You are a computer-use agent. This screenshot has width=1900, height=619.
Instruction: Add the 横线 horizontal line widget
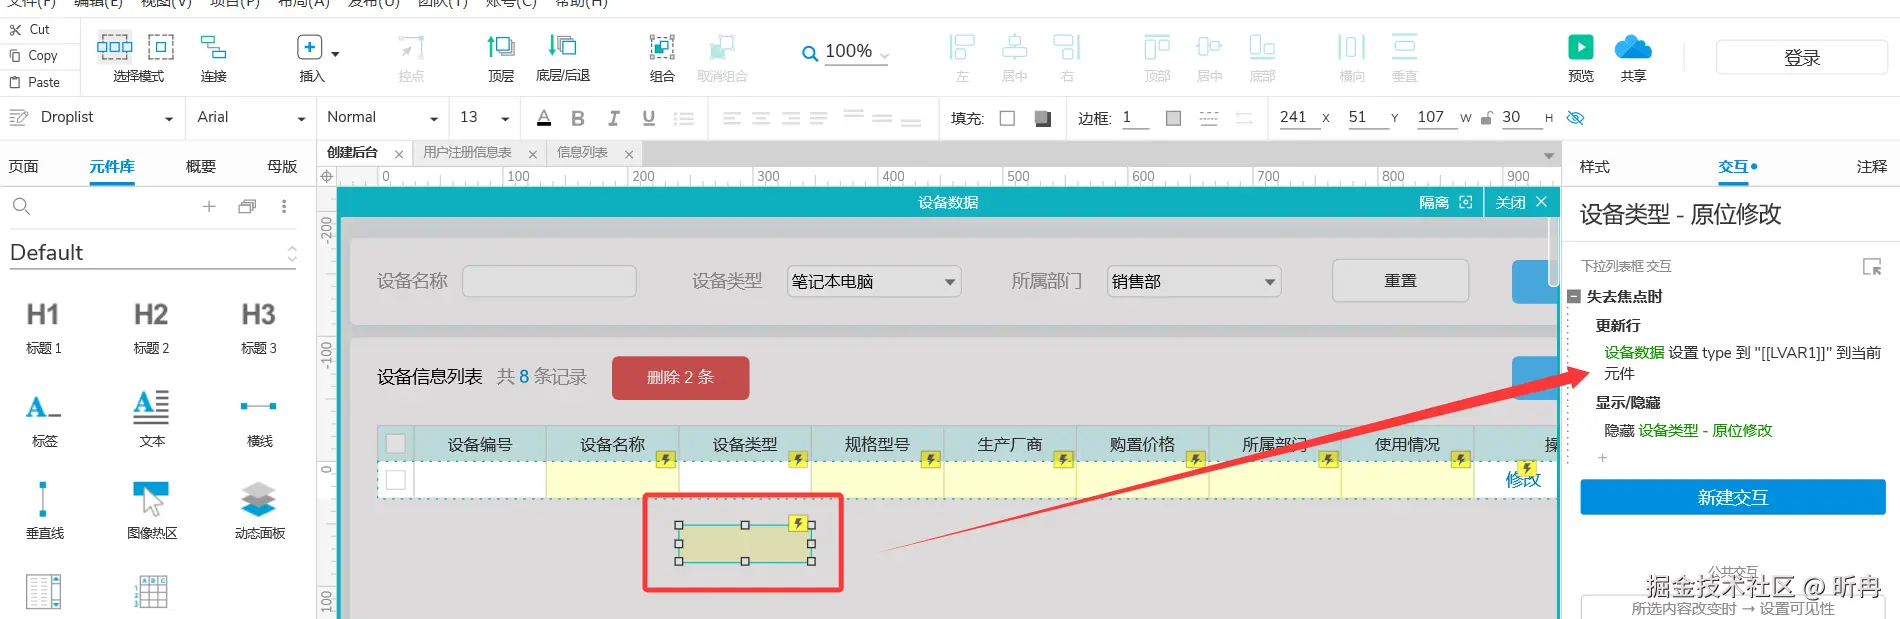pyautogui.click(x=259, y=419)
